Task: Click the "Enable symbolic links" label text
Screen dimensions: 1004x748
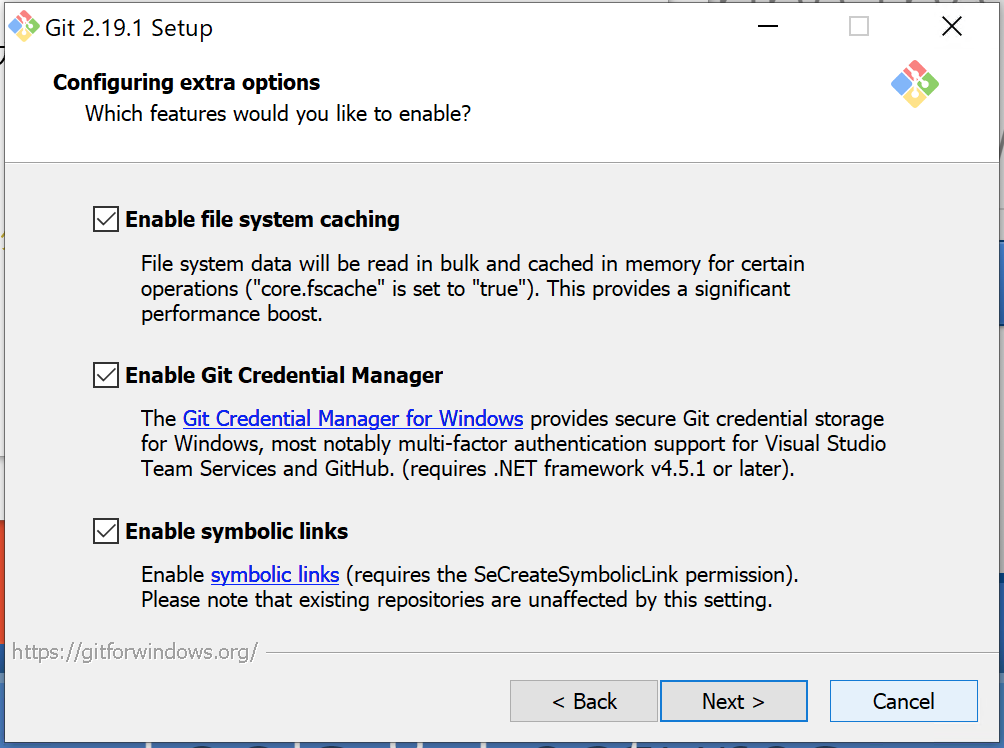Action: [x=236, y=531]
